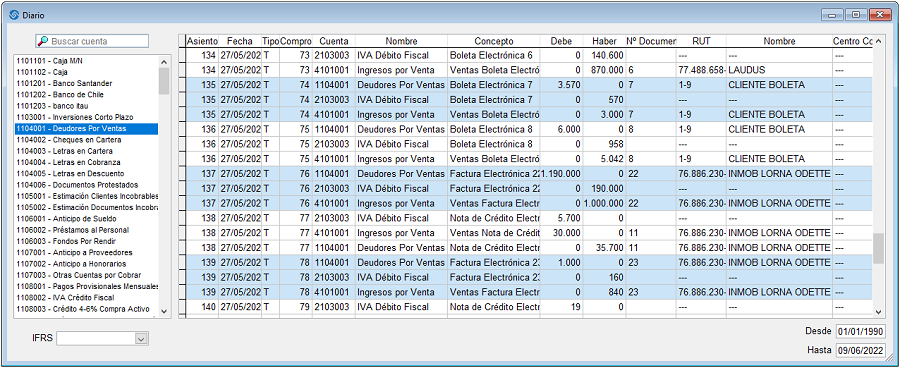Select account 1101203 - banco itau

(x=86, y=106)
